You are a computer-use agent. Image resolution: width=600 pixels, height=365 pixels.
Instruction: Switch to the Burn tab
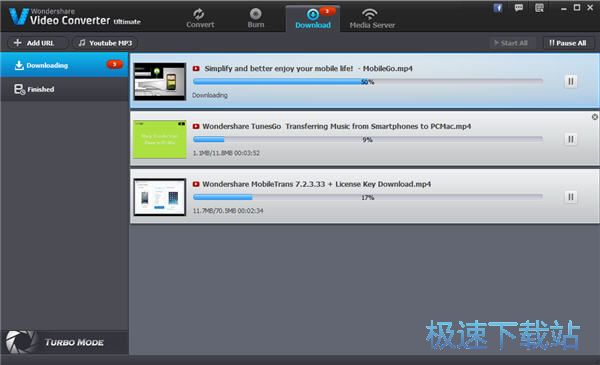tap(256, 18)
